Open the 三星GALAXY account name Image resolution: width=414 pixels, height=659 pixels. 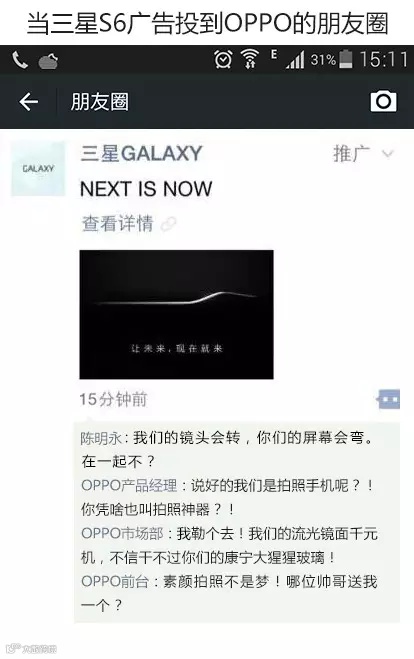point(141,153)
